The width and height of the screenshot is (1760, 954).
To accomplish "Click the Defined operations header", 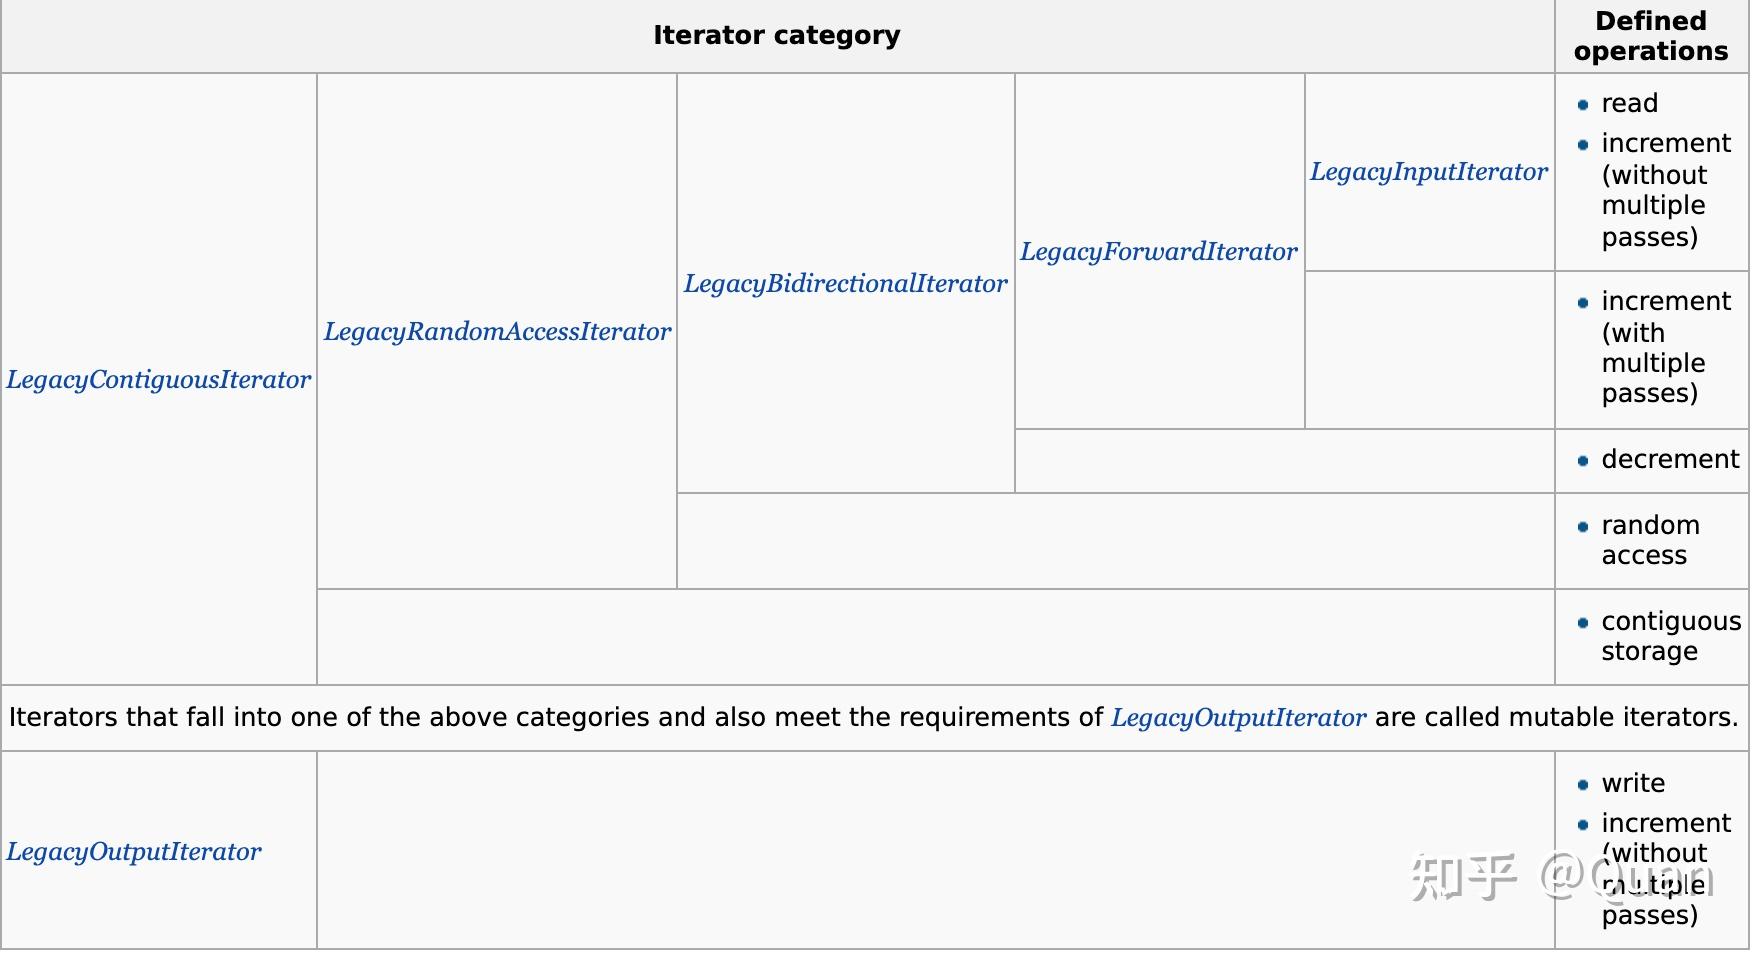I will click(x=1651, y=36).
